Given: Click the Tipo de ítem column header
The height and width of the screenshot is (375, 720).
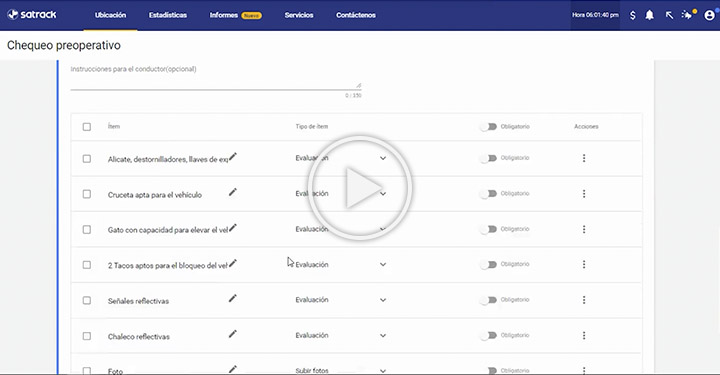Looking at the screenshot, I should tap(312, 127).
